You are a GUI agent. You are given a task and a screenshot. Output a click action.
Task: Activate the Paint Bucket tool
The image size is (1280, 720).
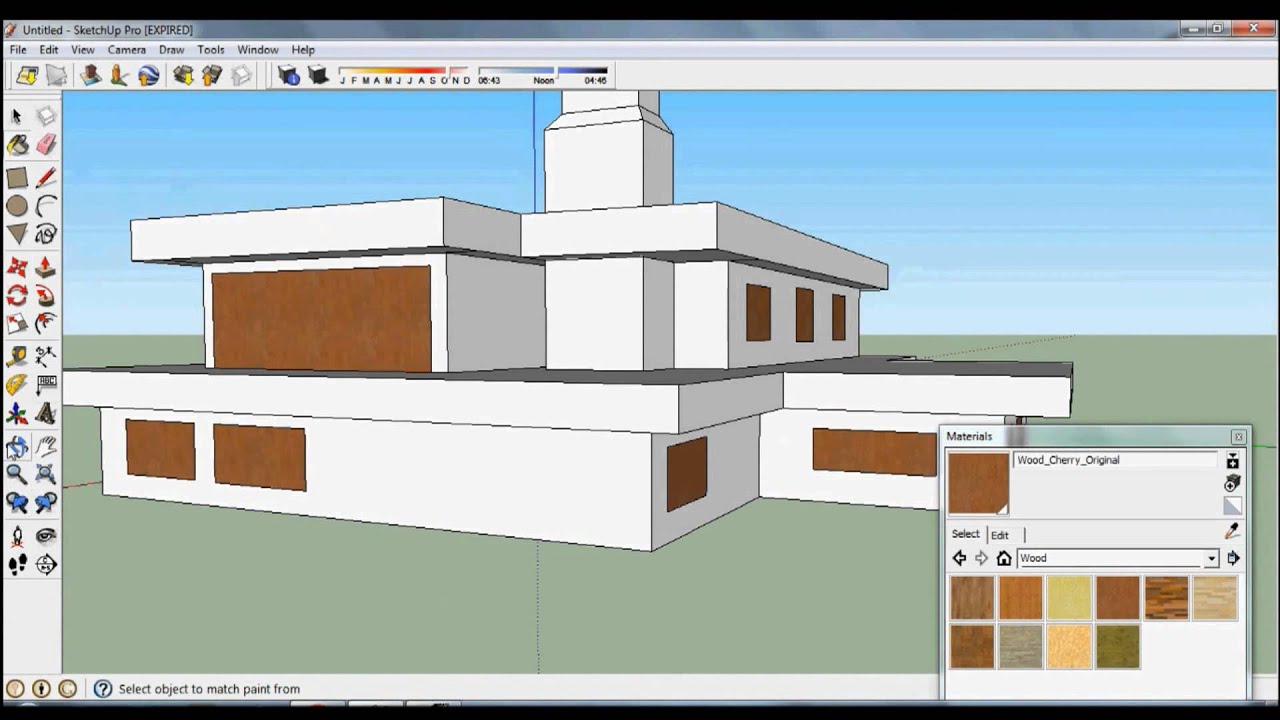(x=17, y=146)
